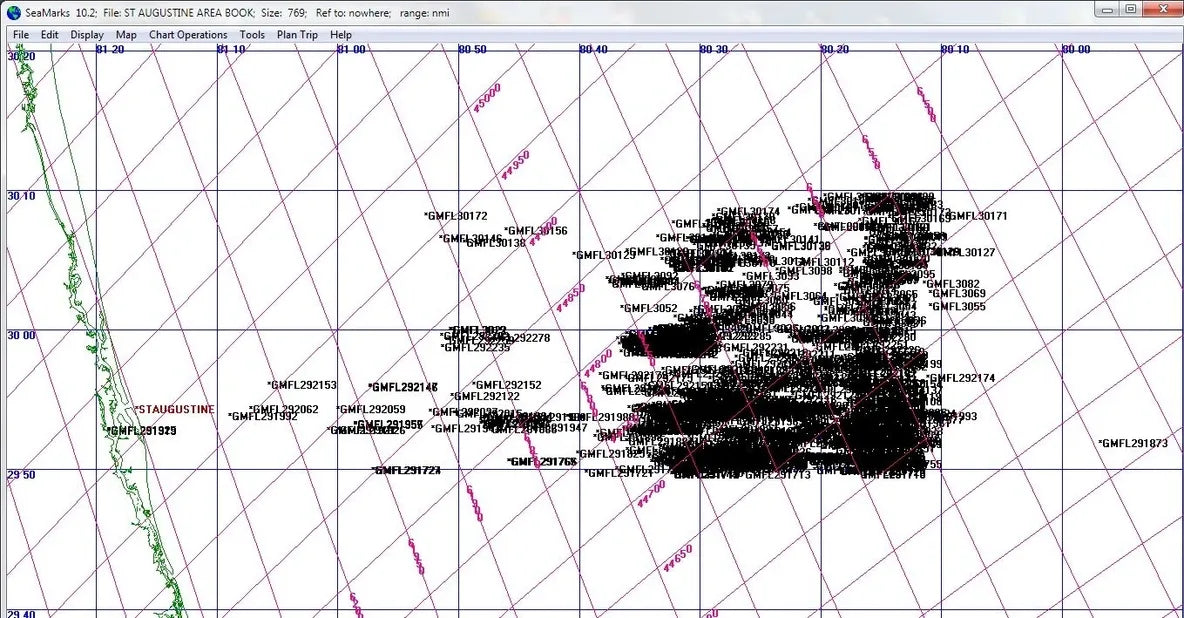Click the 80 40 longitude label

click(594, 50)
